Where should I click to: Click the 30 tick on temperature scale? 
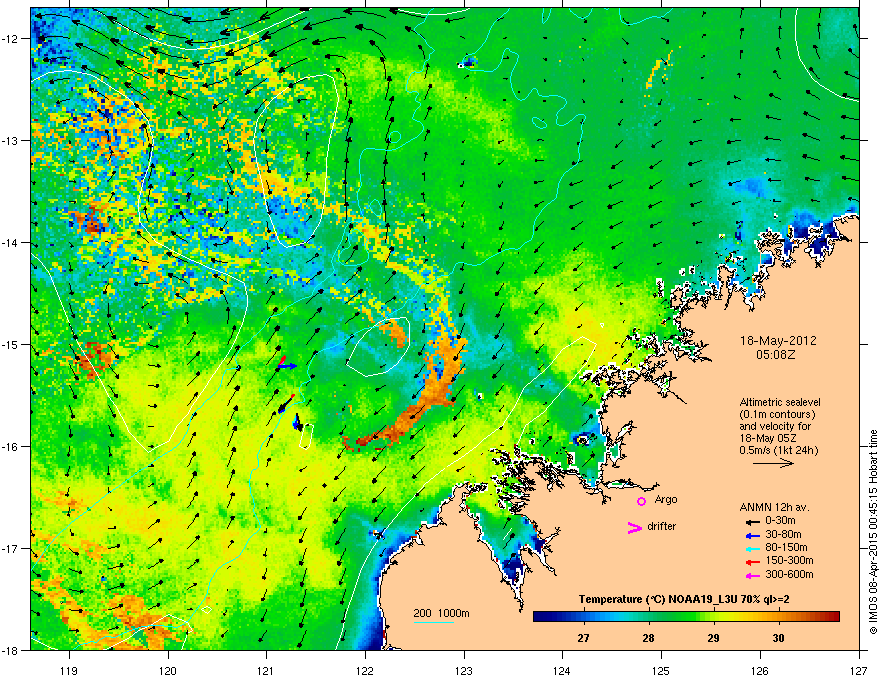(x=778, y=638)
